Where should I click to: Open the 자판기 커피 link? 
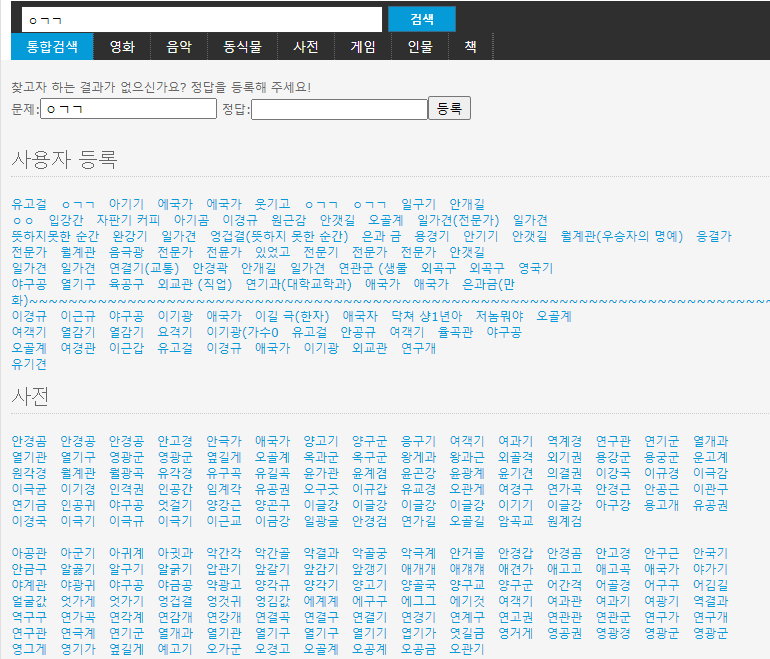pyautogui.click(x=128, y=220)
